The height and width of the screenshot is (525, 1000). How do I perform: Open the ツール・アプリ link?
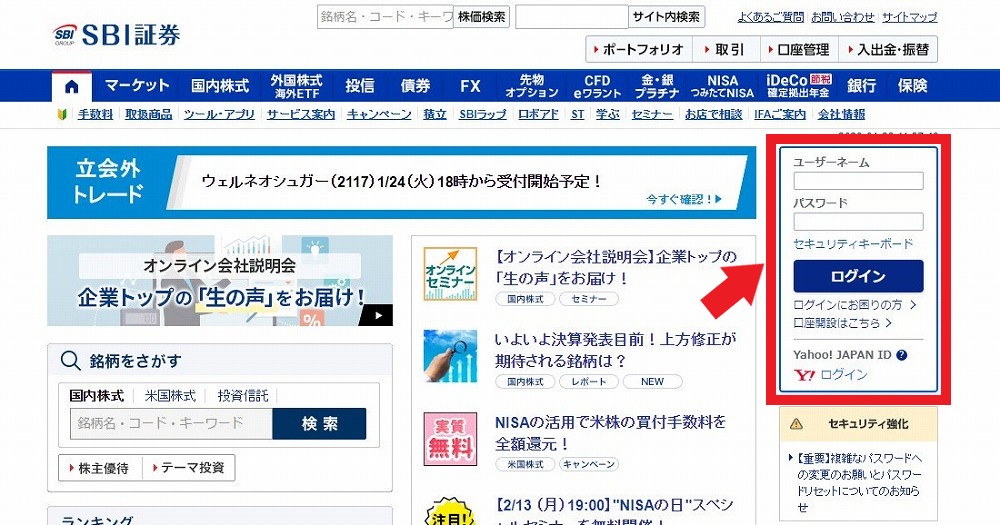pos(219,114)
